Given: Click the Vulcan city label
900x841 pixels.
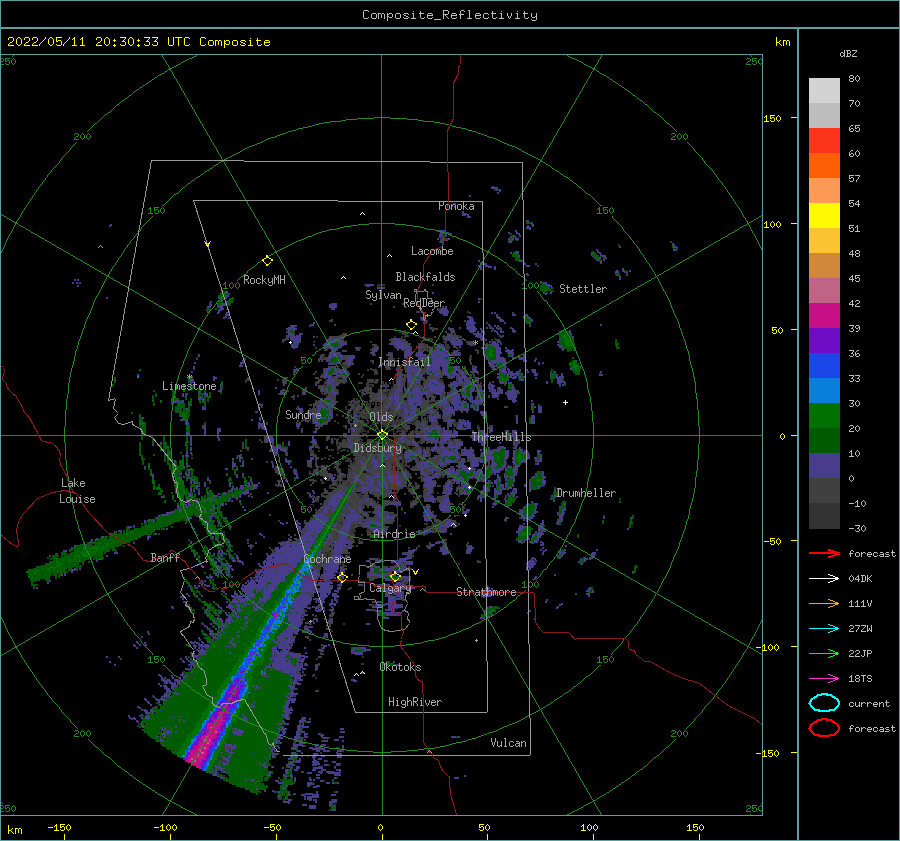Looking at the screenshot, I should click(509, 743).
